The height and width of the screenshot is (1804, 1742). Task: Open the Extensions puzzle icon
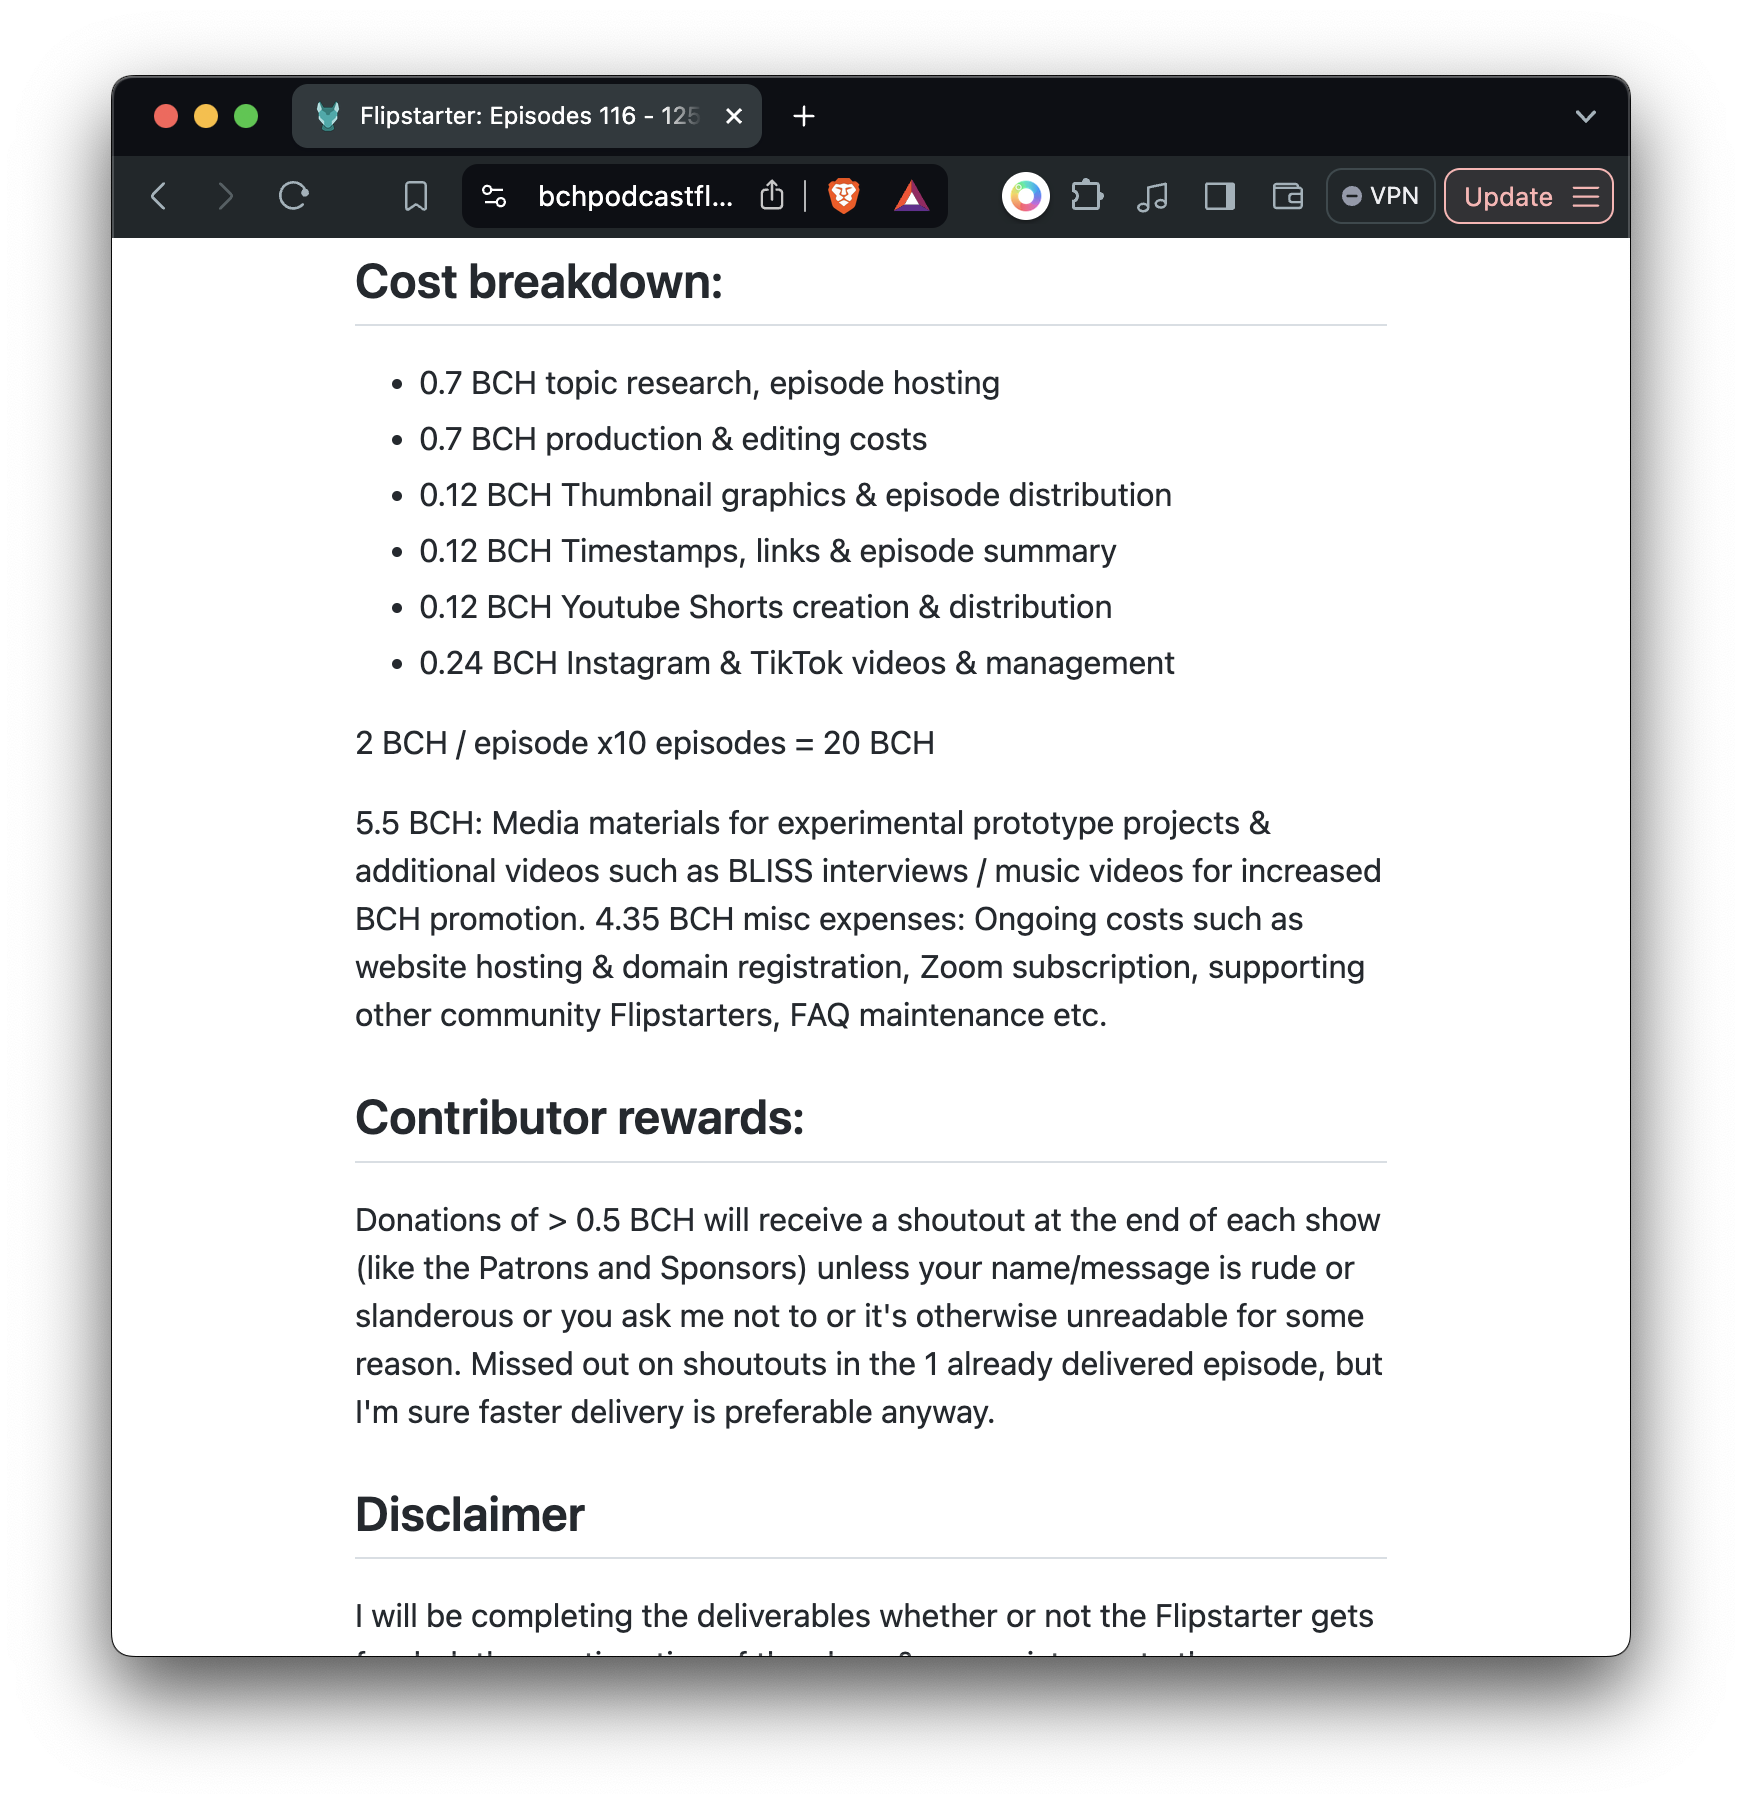1087,196
